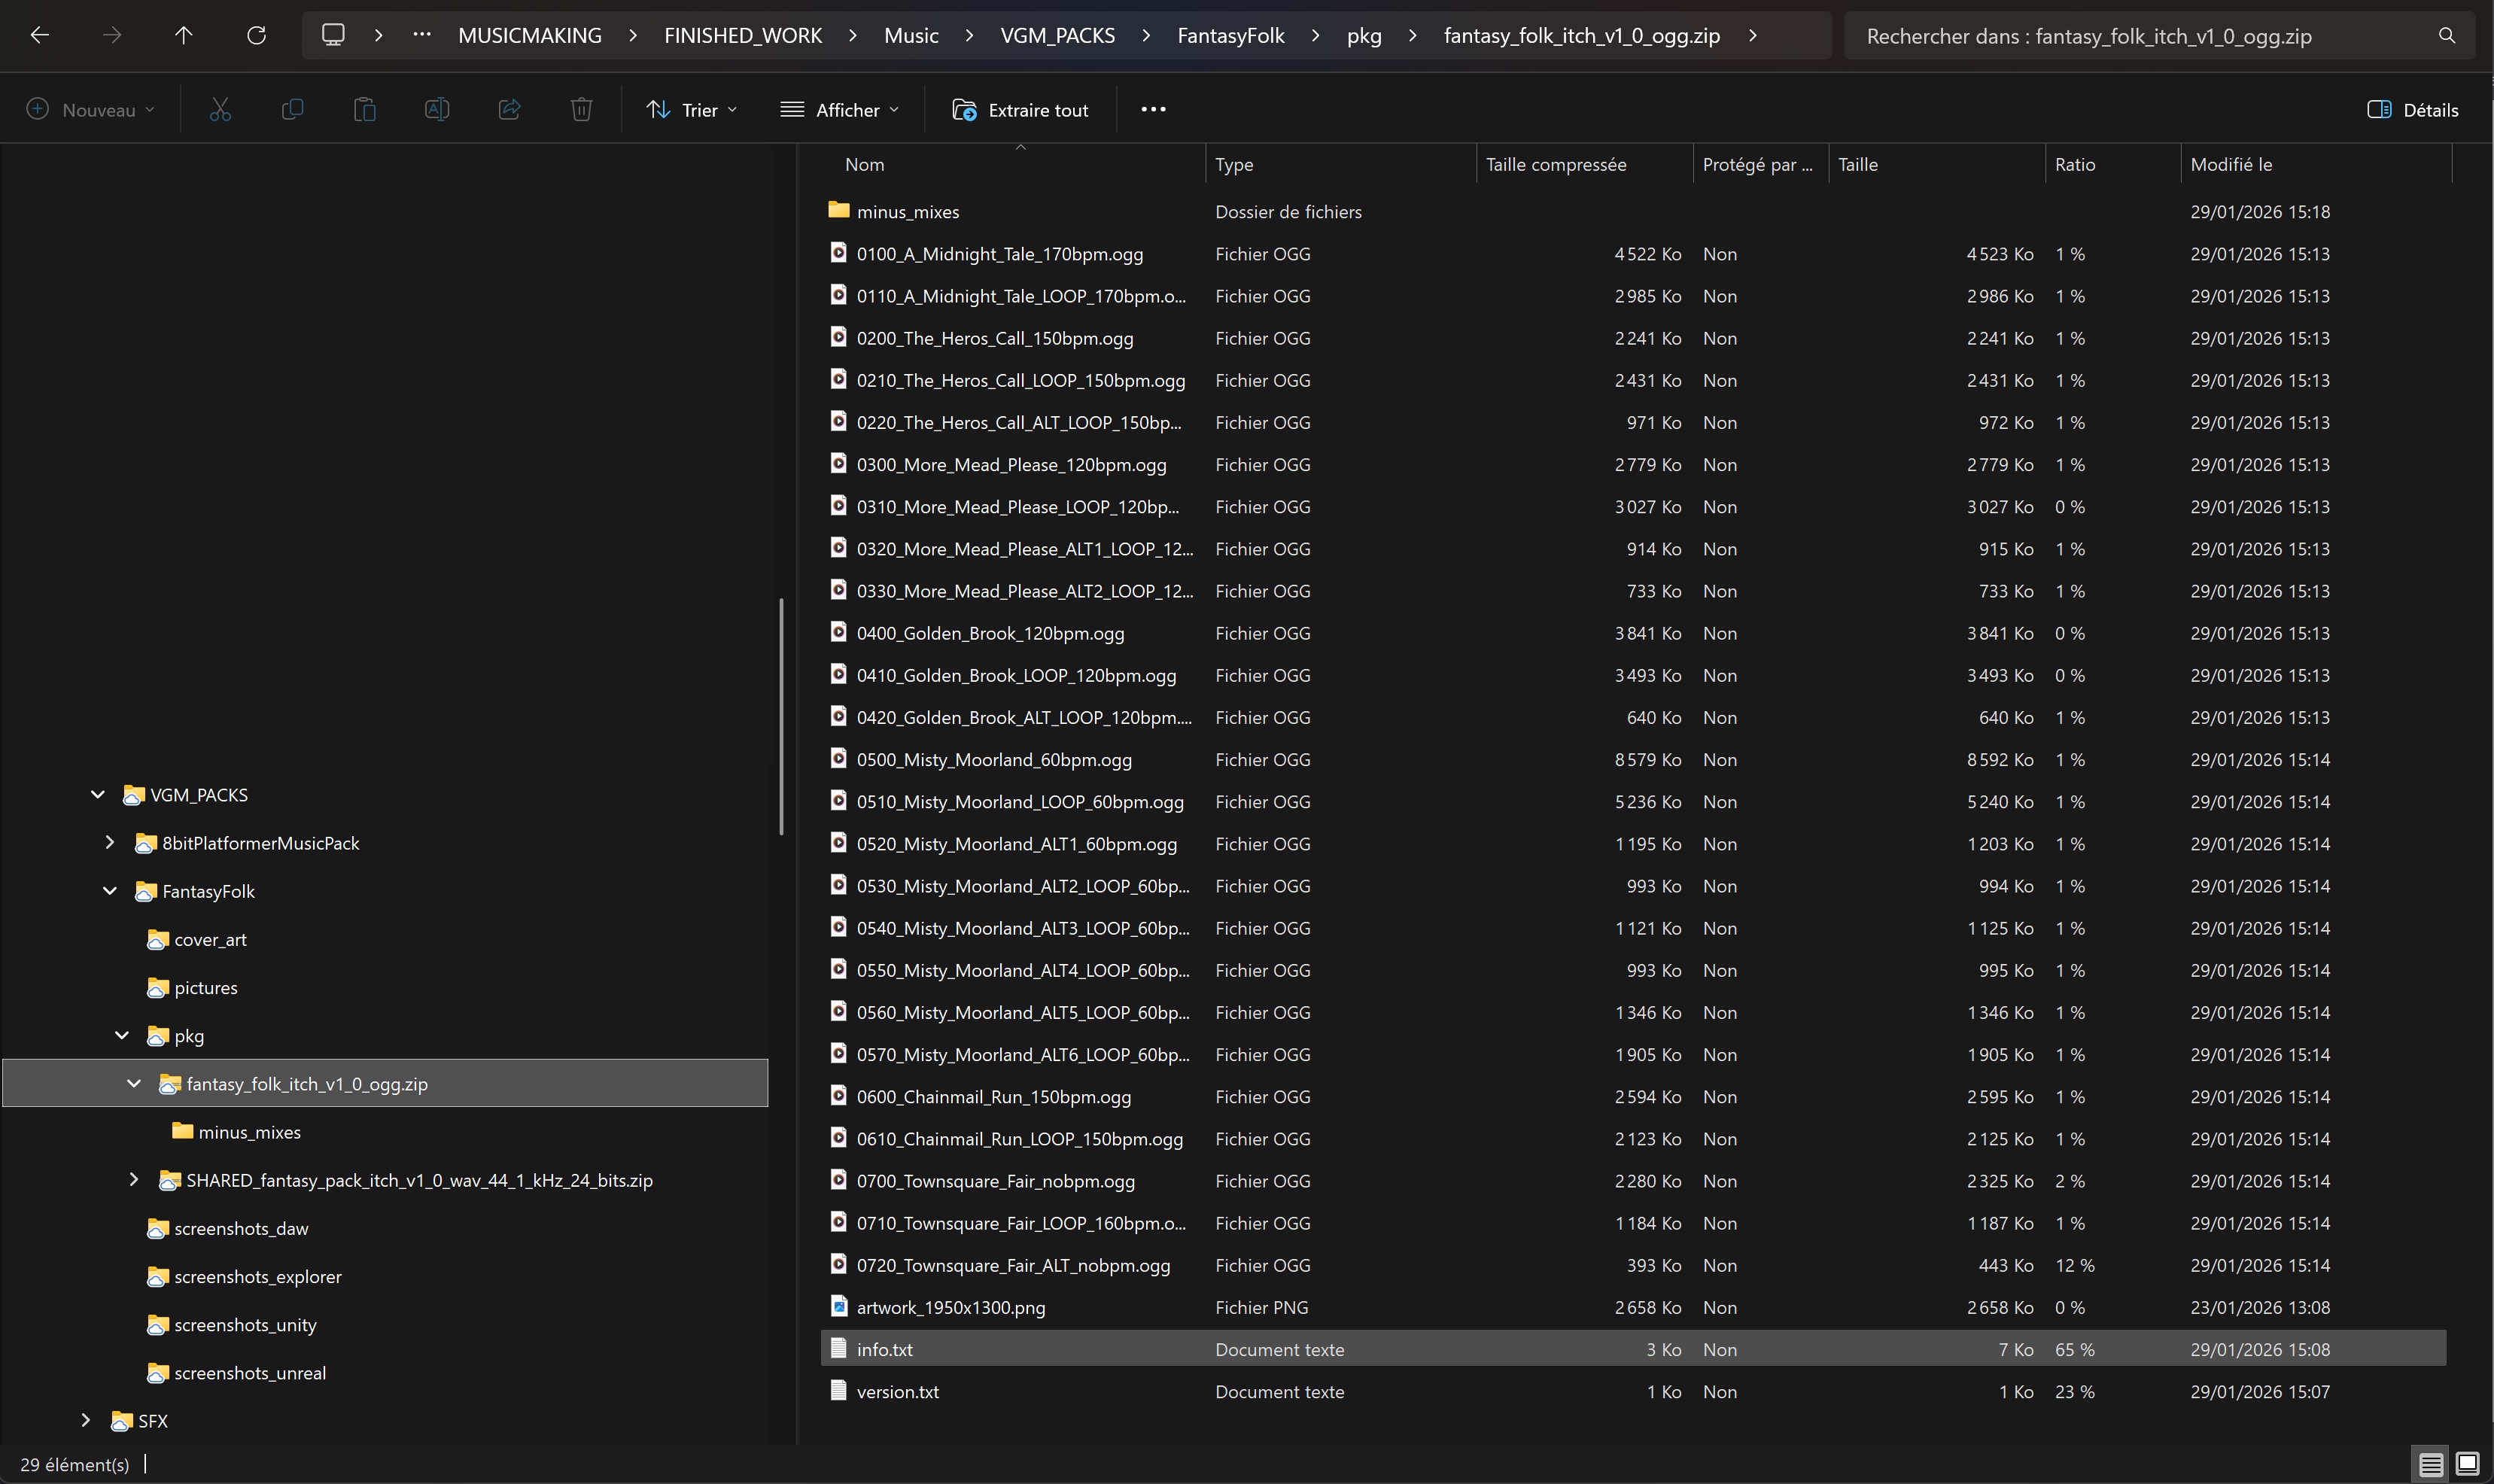Click the Delete trash icon
Viewport: 2494px width, 1484px height.
click(581, 110)
